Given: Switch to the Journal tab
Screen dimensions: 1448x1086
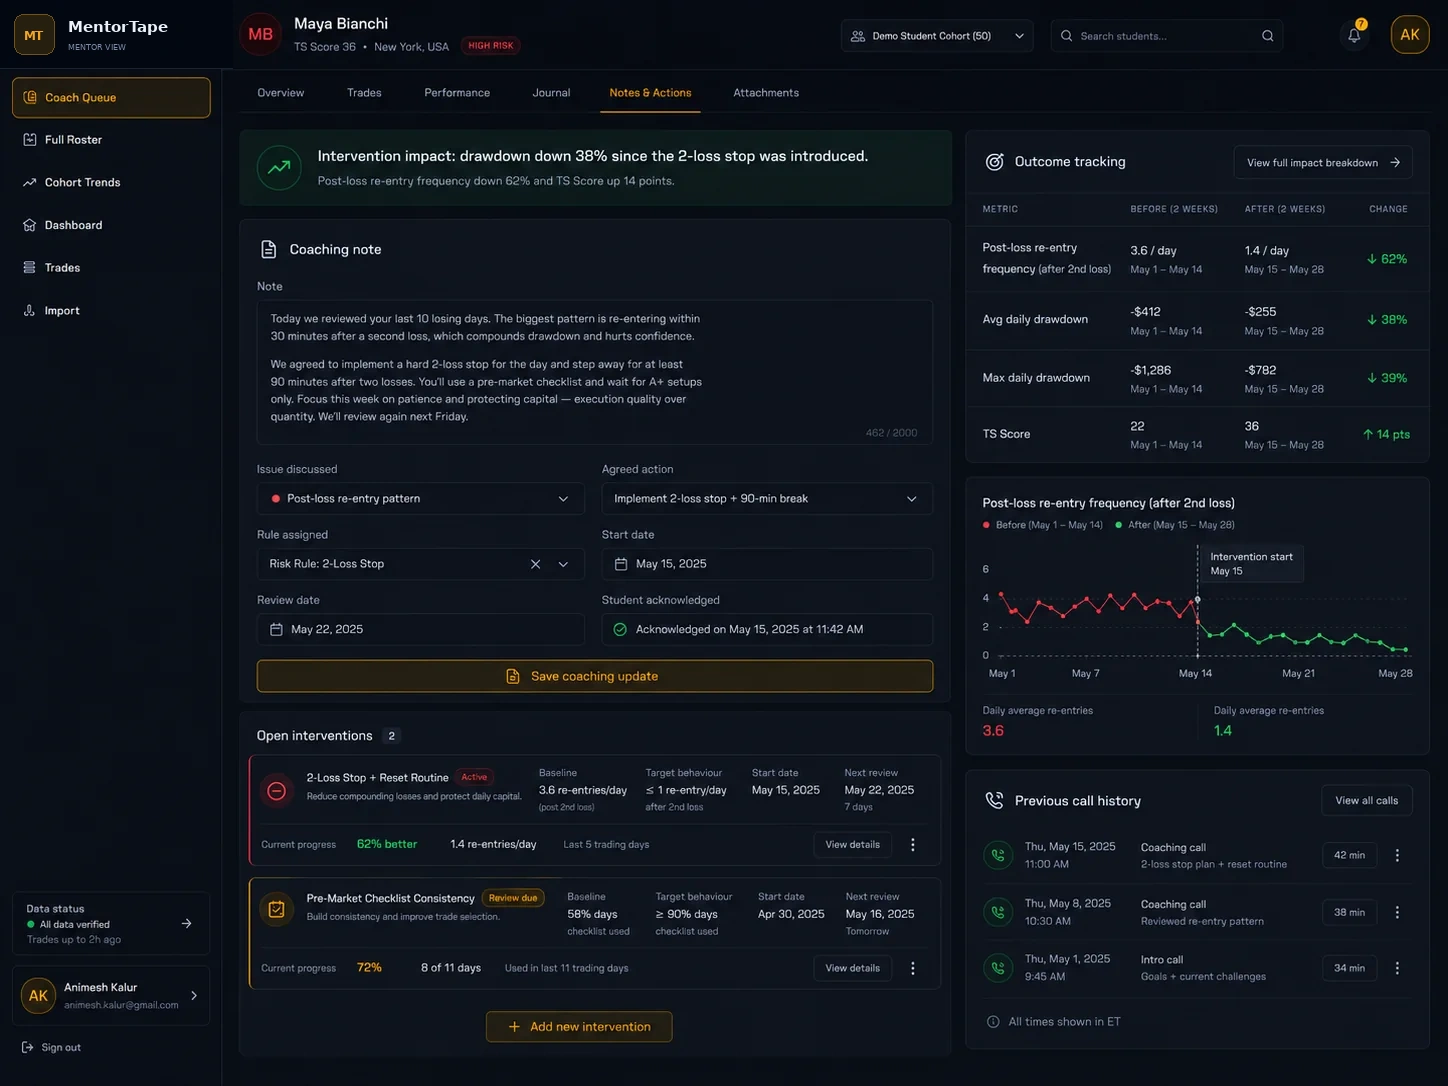Looking at the screenshot, I should click(x=551, y=93).
